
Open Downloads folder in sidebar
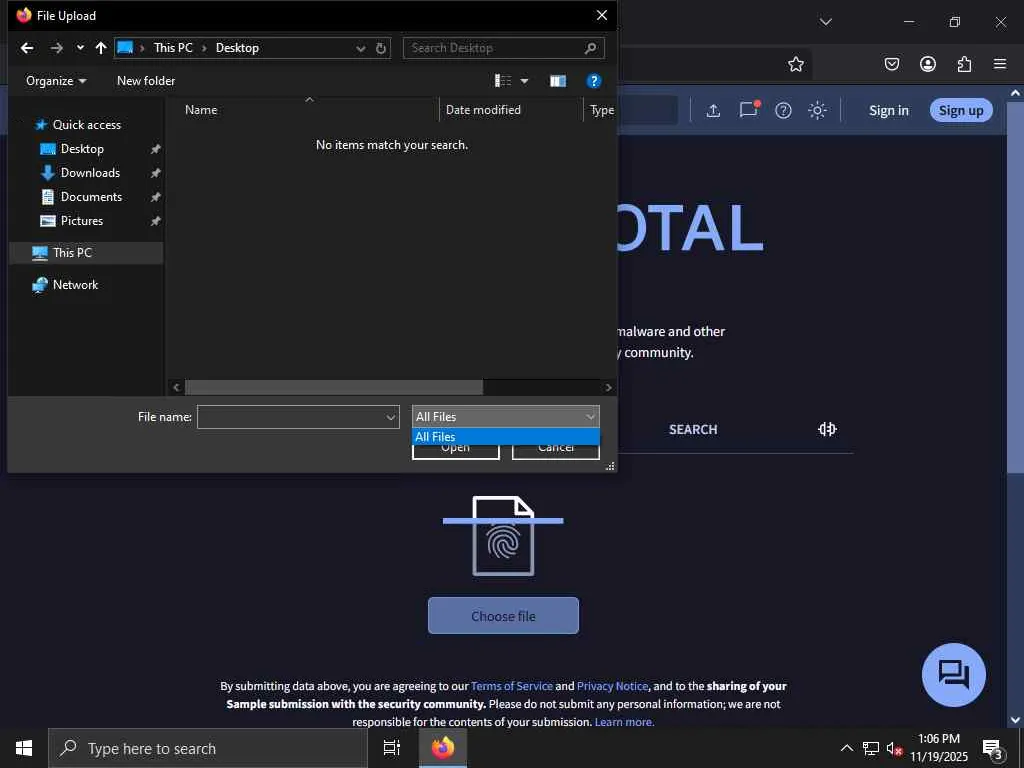coord(90,173)
